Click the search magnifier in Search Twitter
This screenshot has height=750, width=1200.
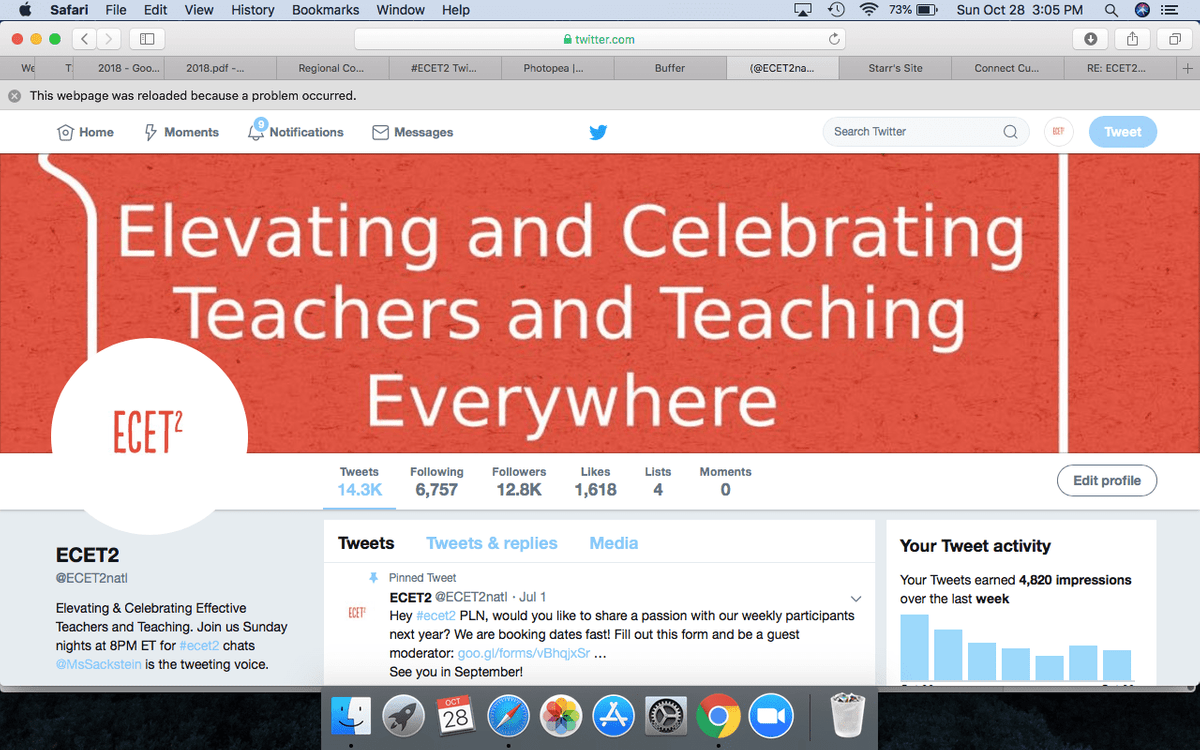point(1011,131)
